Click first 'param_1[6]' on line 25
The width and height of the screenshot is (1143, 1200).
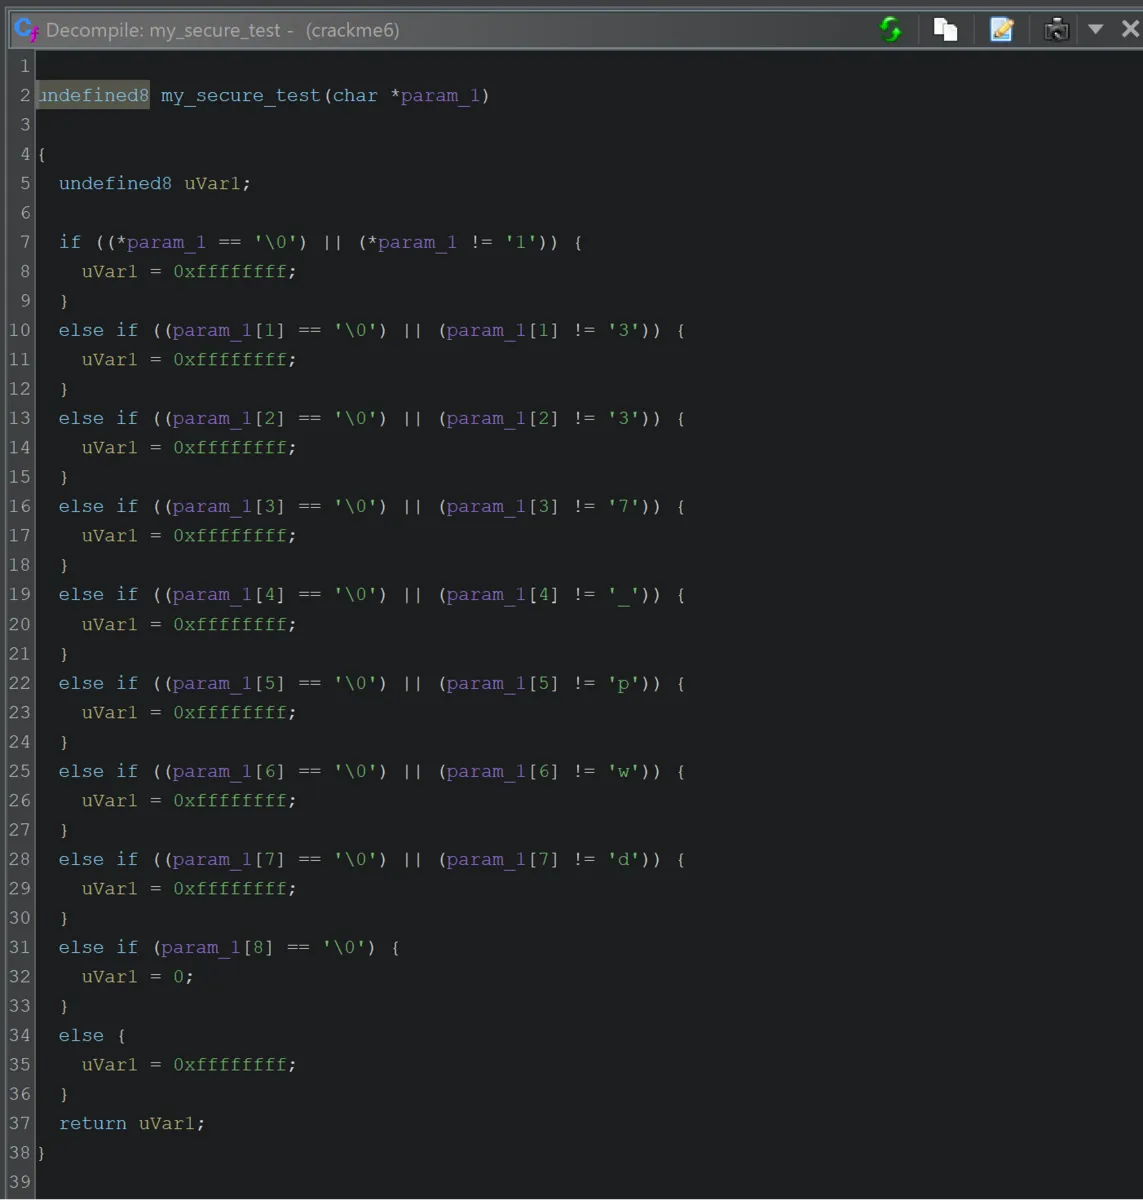[x=229, y=771]
